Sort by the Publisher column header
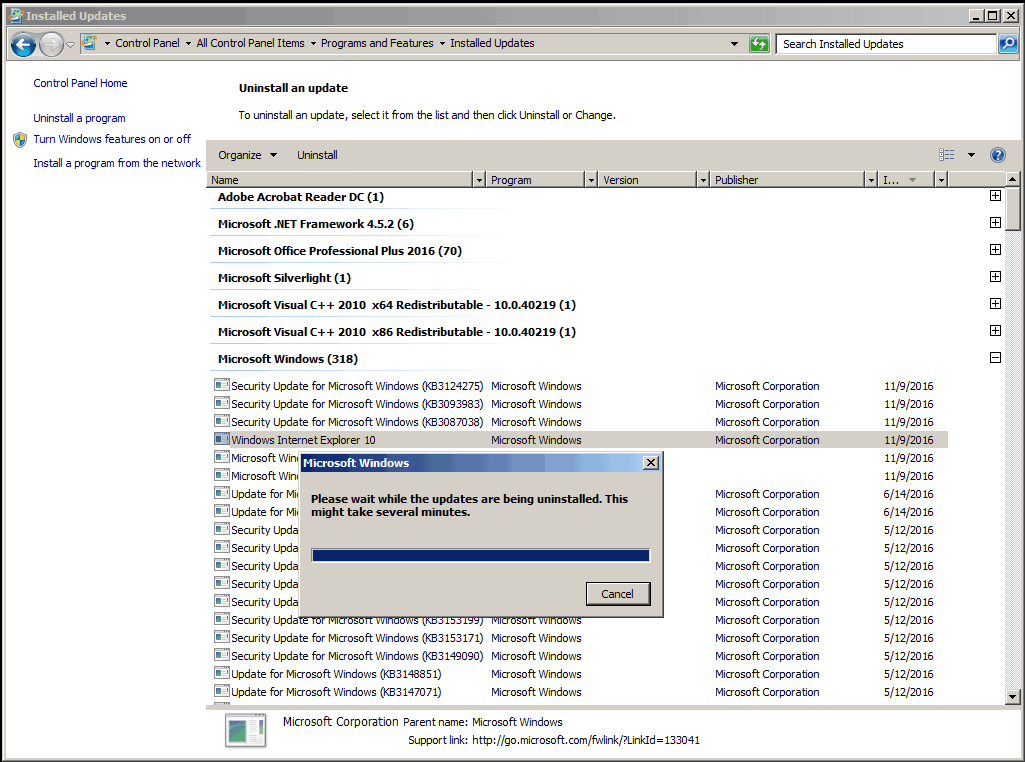 [x=788, y=180]
